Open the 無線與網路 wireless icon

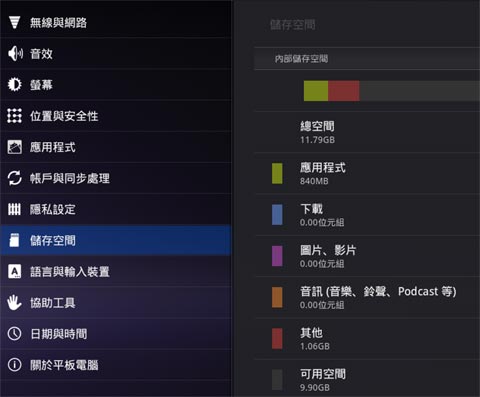coord(14,23)
